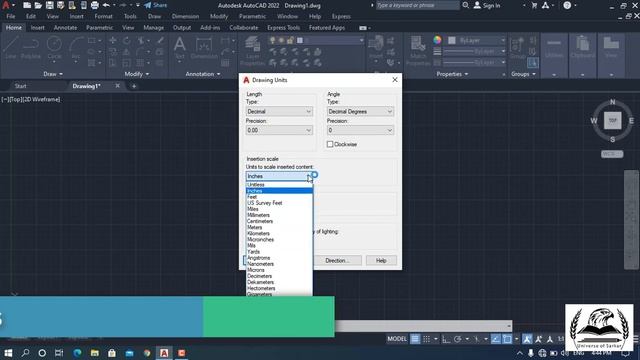
Task: Click the Autodesk App Store cart icon
Action: coord(534,5)
